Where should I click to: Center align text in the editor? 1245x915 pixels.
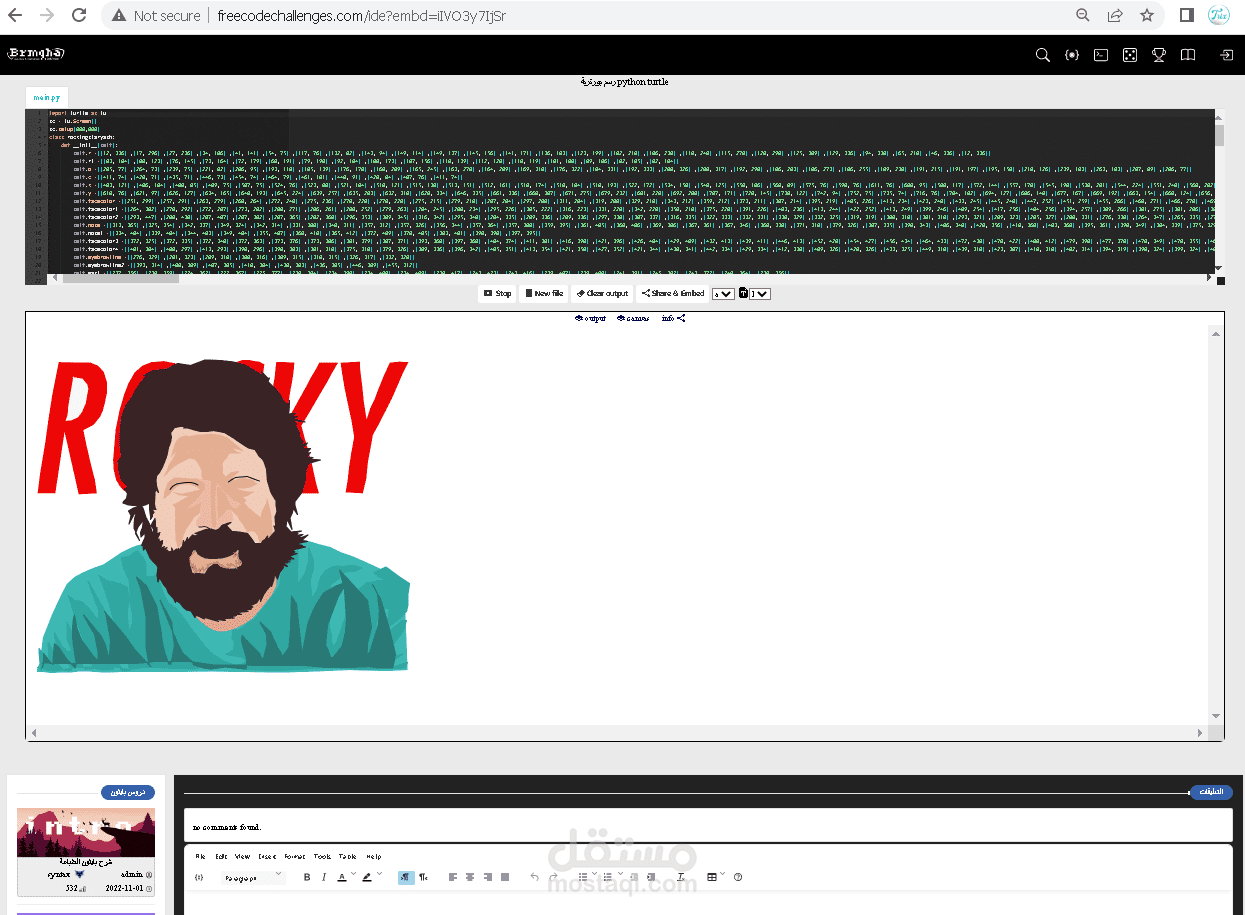(x=470, y=877)
